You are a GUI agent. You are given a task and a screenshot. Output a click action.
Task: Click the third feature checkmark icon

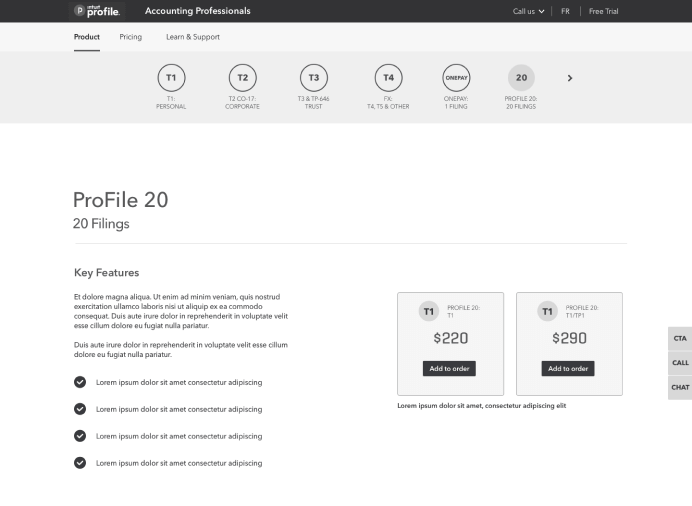coord(80,436)
